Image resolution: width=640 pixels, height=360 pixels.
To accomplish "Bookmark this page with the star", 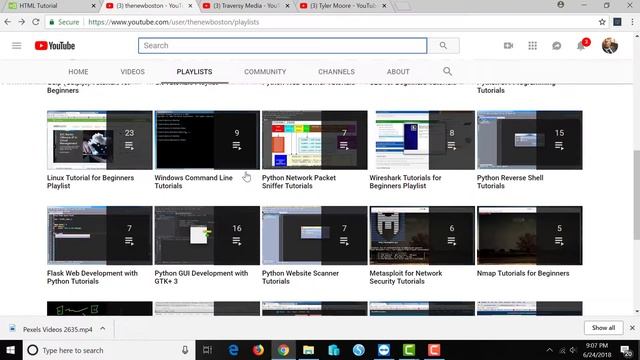I will click(602, 22).
